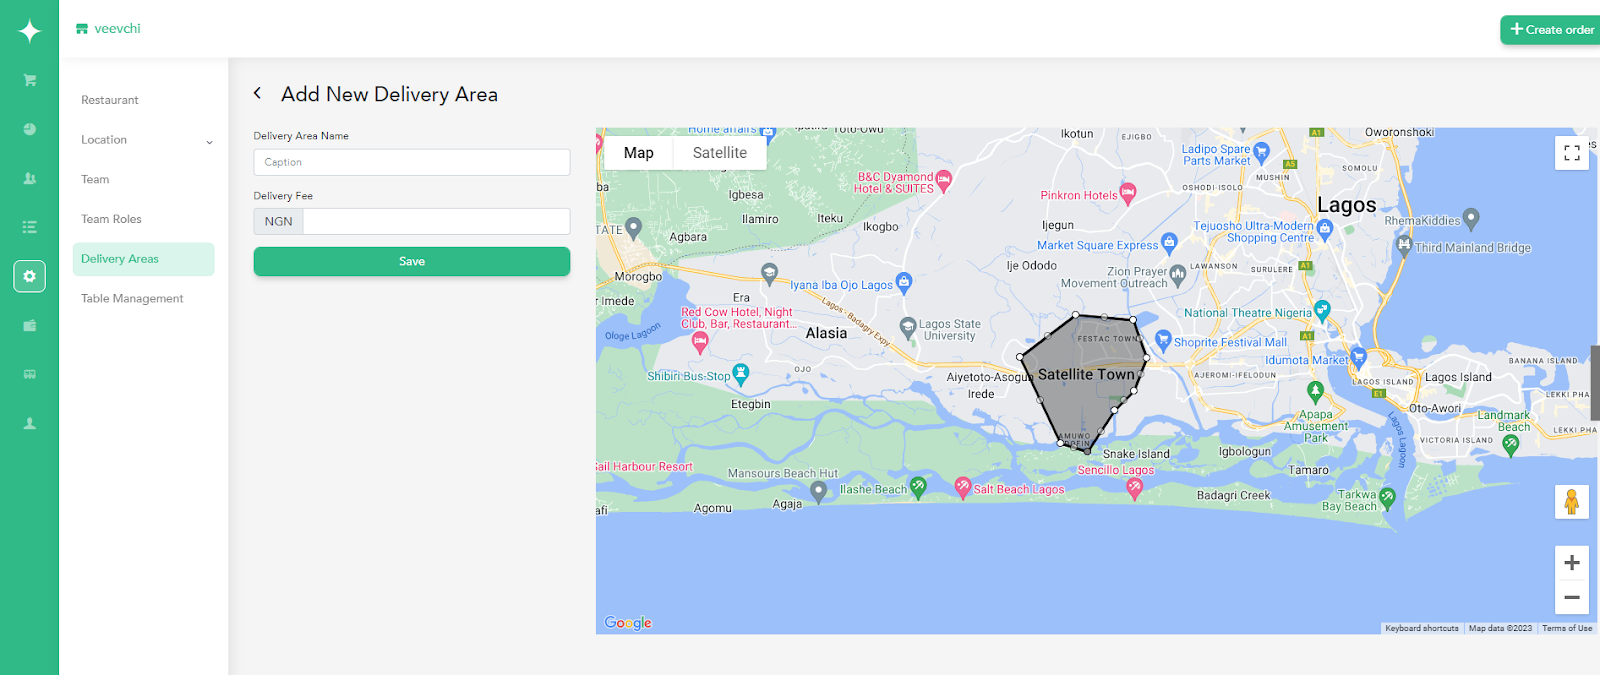1600x675 pixels.
Task: Open the customers sidebar icon
Action: click(30, 178)
